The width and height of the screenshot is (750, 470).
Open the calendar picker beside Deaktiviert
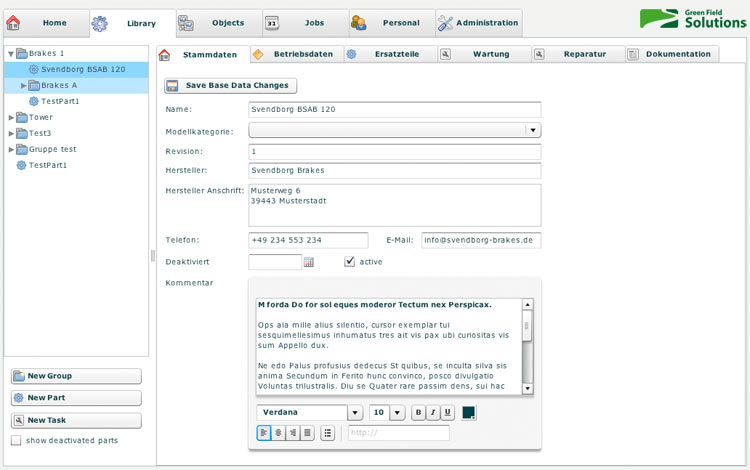click(309, 262)
